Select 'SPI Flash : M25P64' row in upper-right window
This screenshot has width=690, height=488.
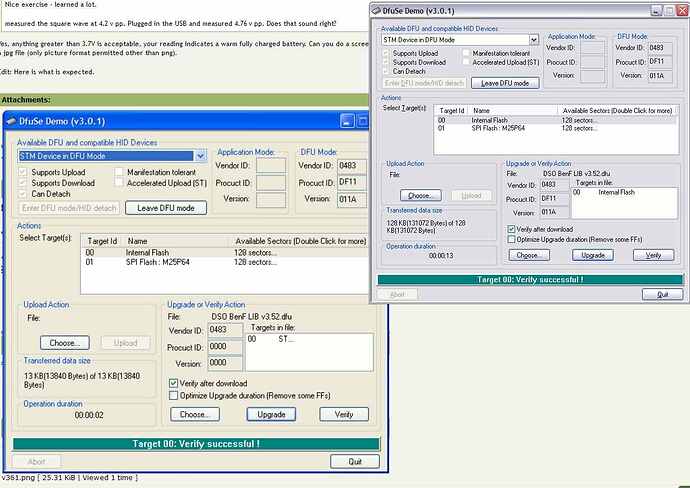556,128
